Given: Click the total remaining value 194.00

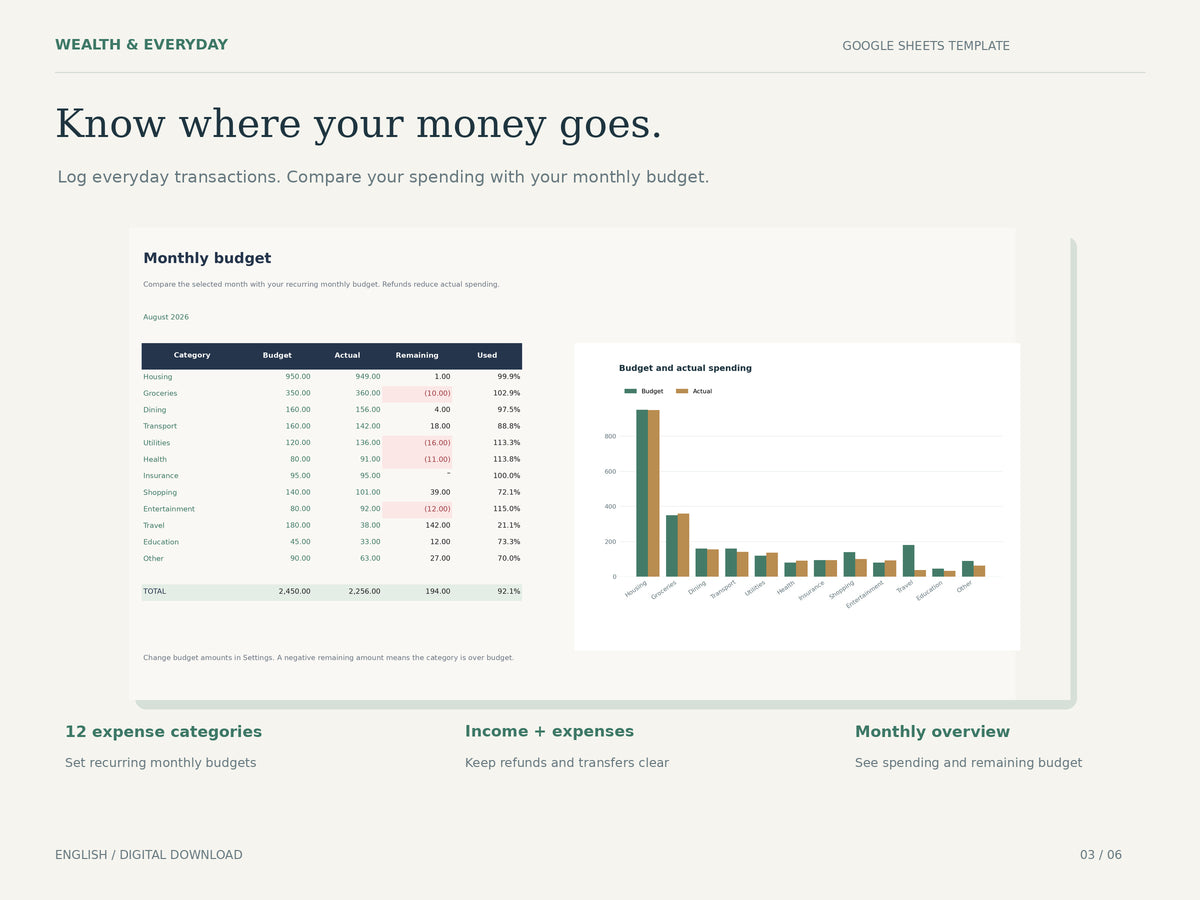Looking at the screenshot, I should coord(438,592).
